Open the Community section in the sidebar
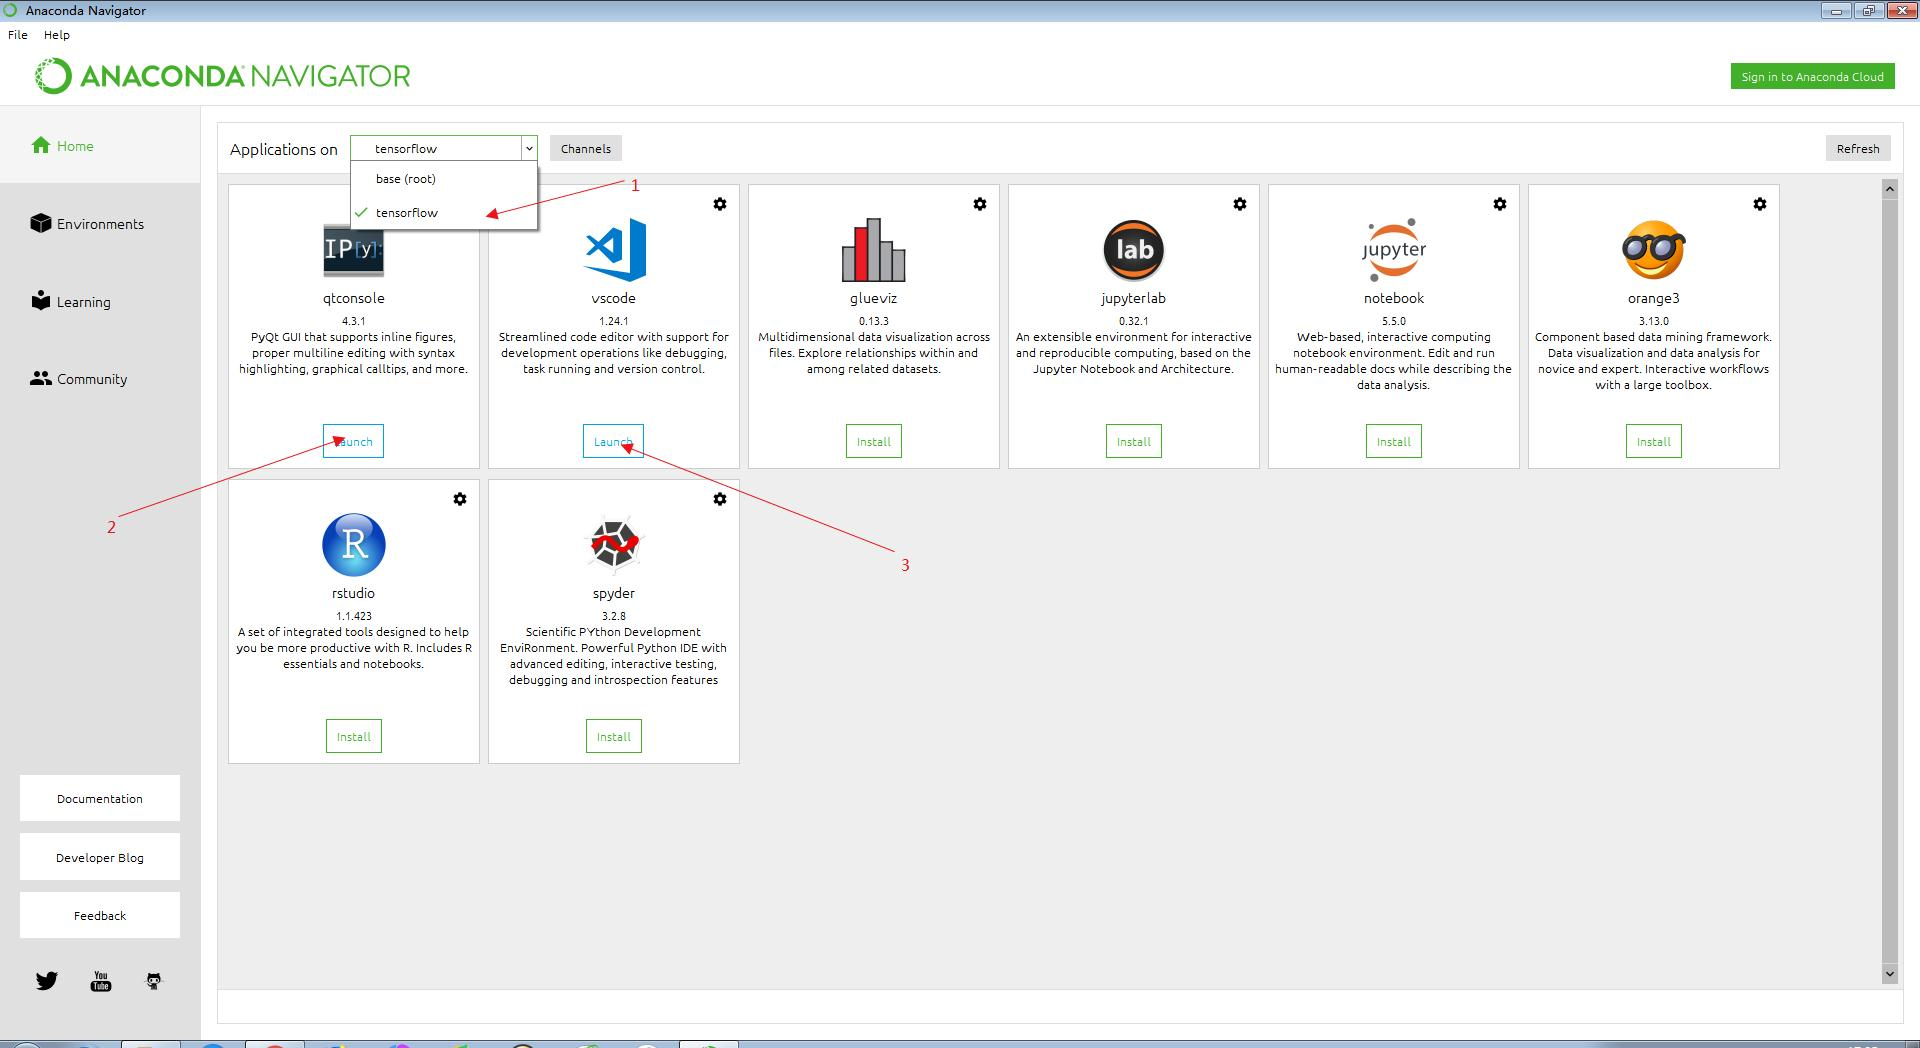Viewport: 1920px width, 1048px height. (x=92, y=378)
